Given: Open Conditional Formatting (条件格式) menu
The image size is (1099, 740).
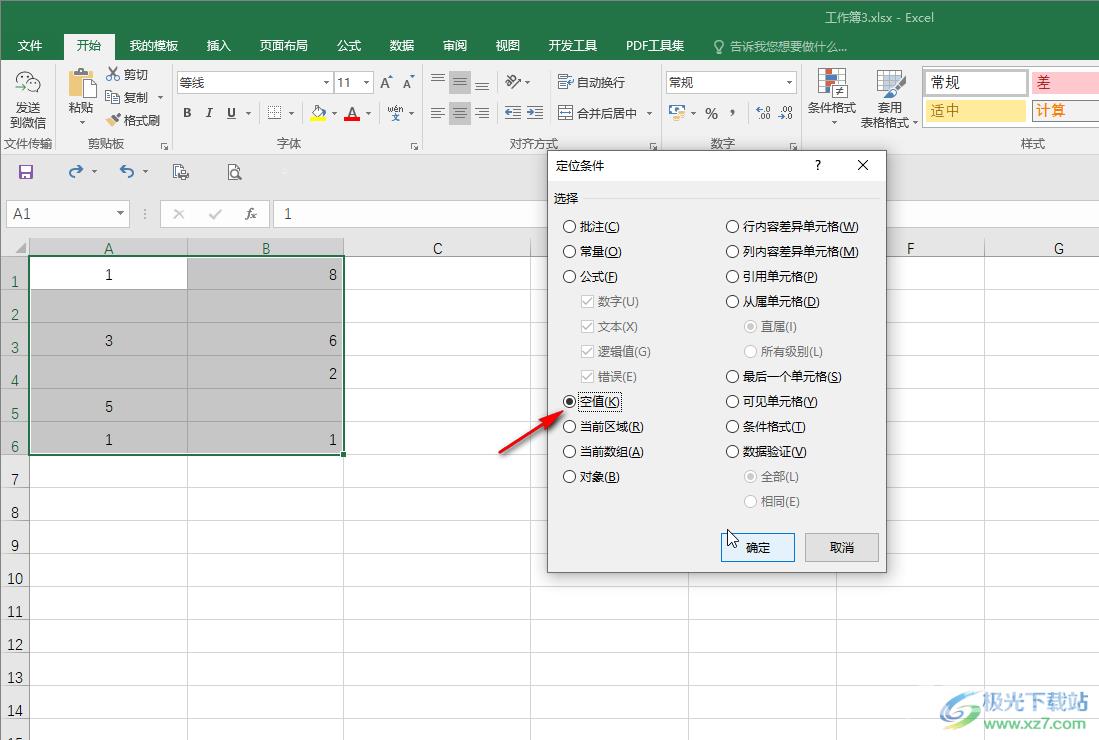Looking at the screenshot, I should click(x=832, y=97).
